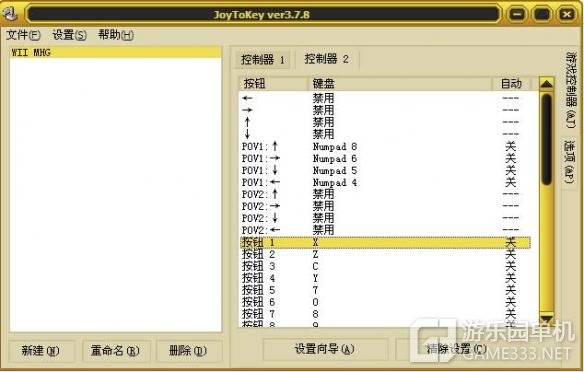Click the JoyToKey app icon in title bar

coord(10,14)
